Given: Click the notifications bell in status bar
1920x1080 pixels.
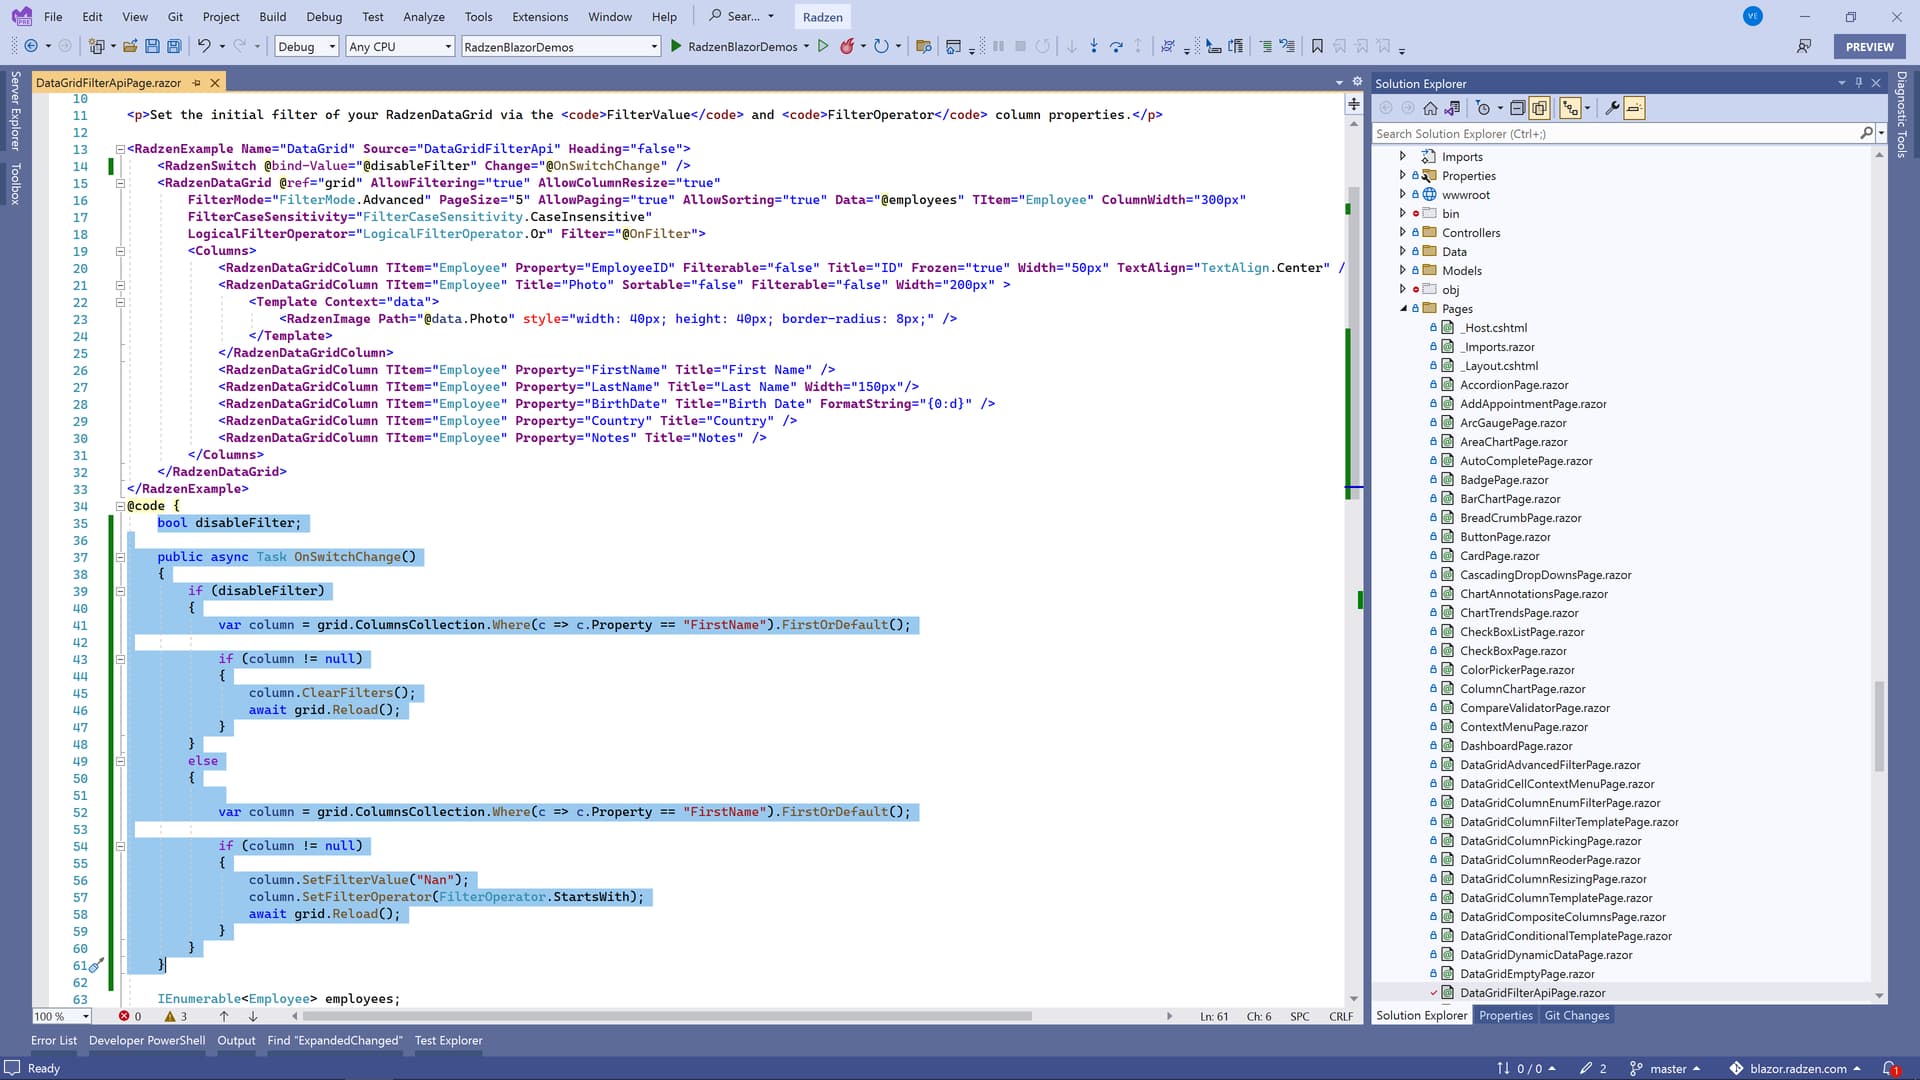Looking at the screenshot, I should point(1890,1068).
